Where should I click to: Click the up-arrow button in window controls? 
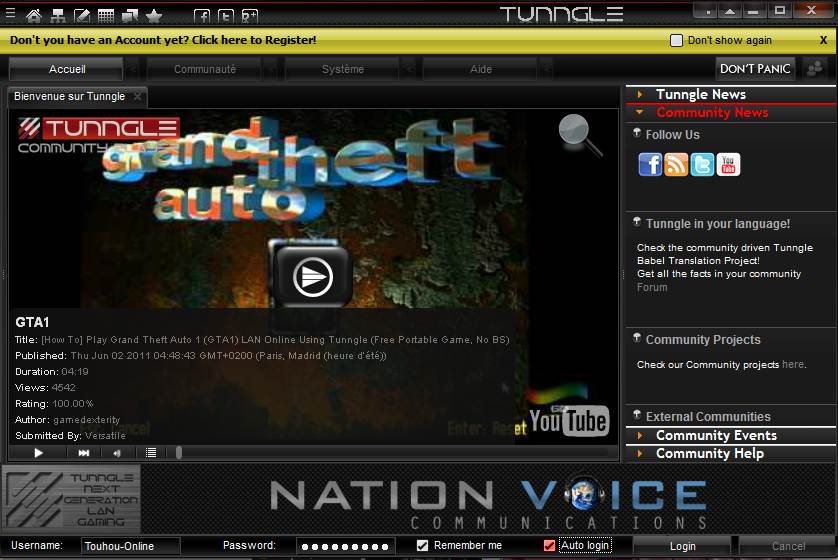pyautogui.click(x=730, y=11)
